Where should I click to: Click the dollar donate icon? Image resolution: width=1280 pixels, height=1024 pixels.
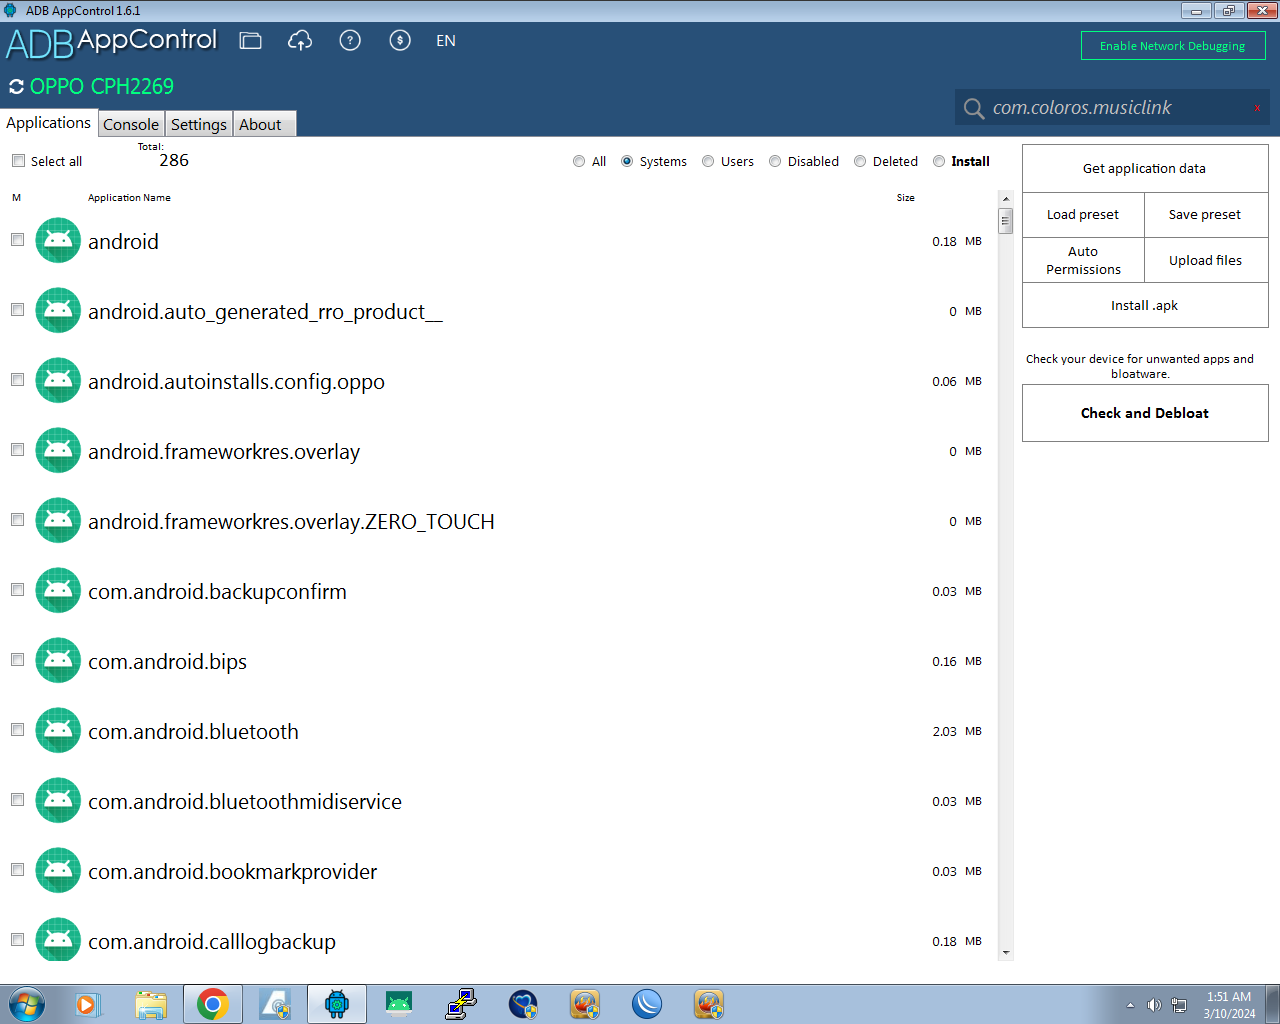point(400,41)
